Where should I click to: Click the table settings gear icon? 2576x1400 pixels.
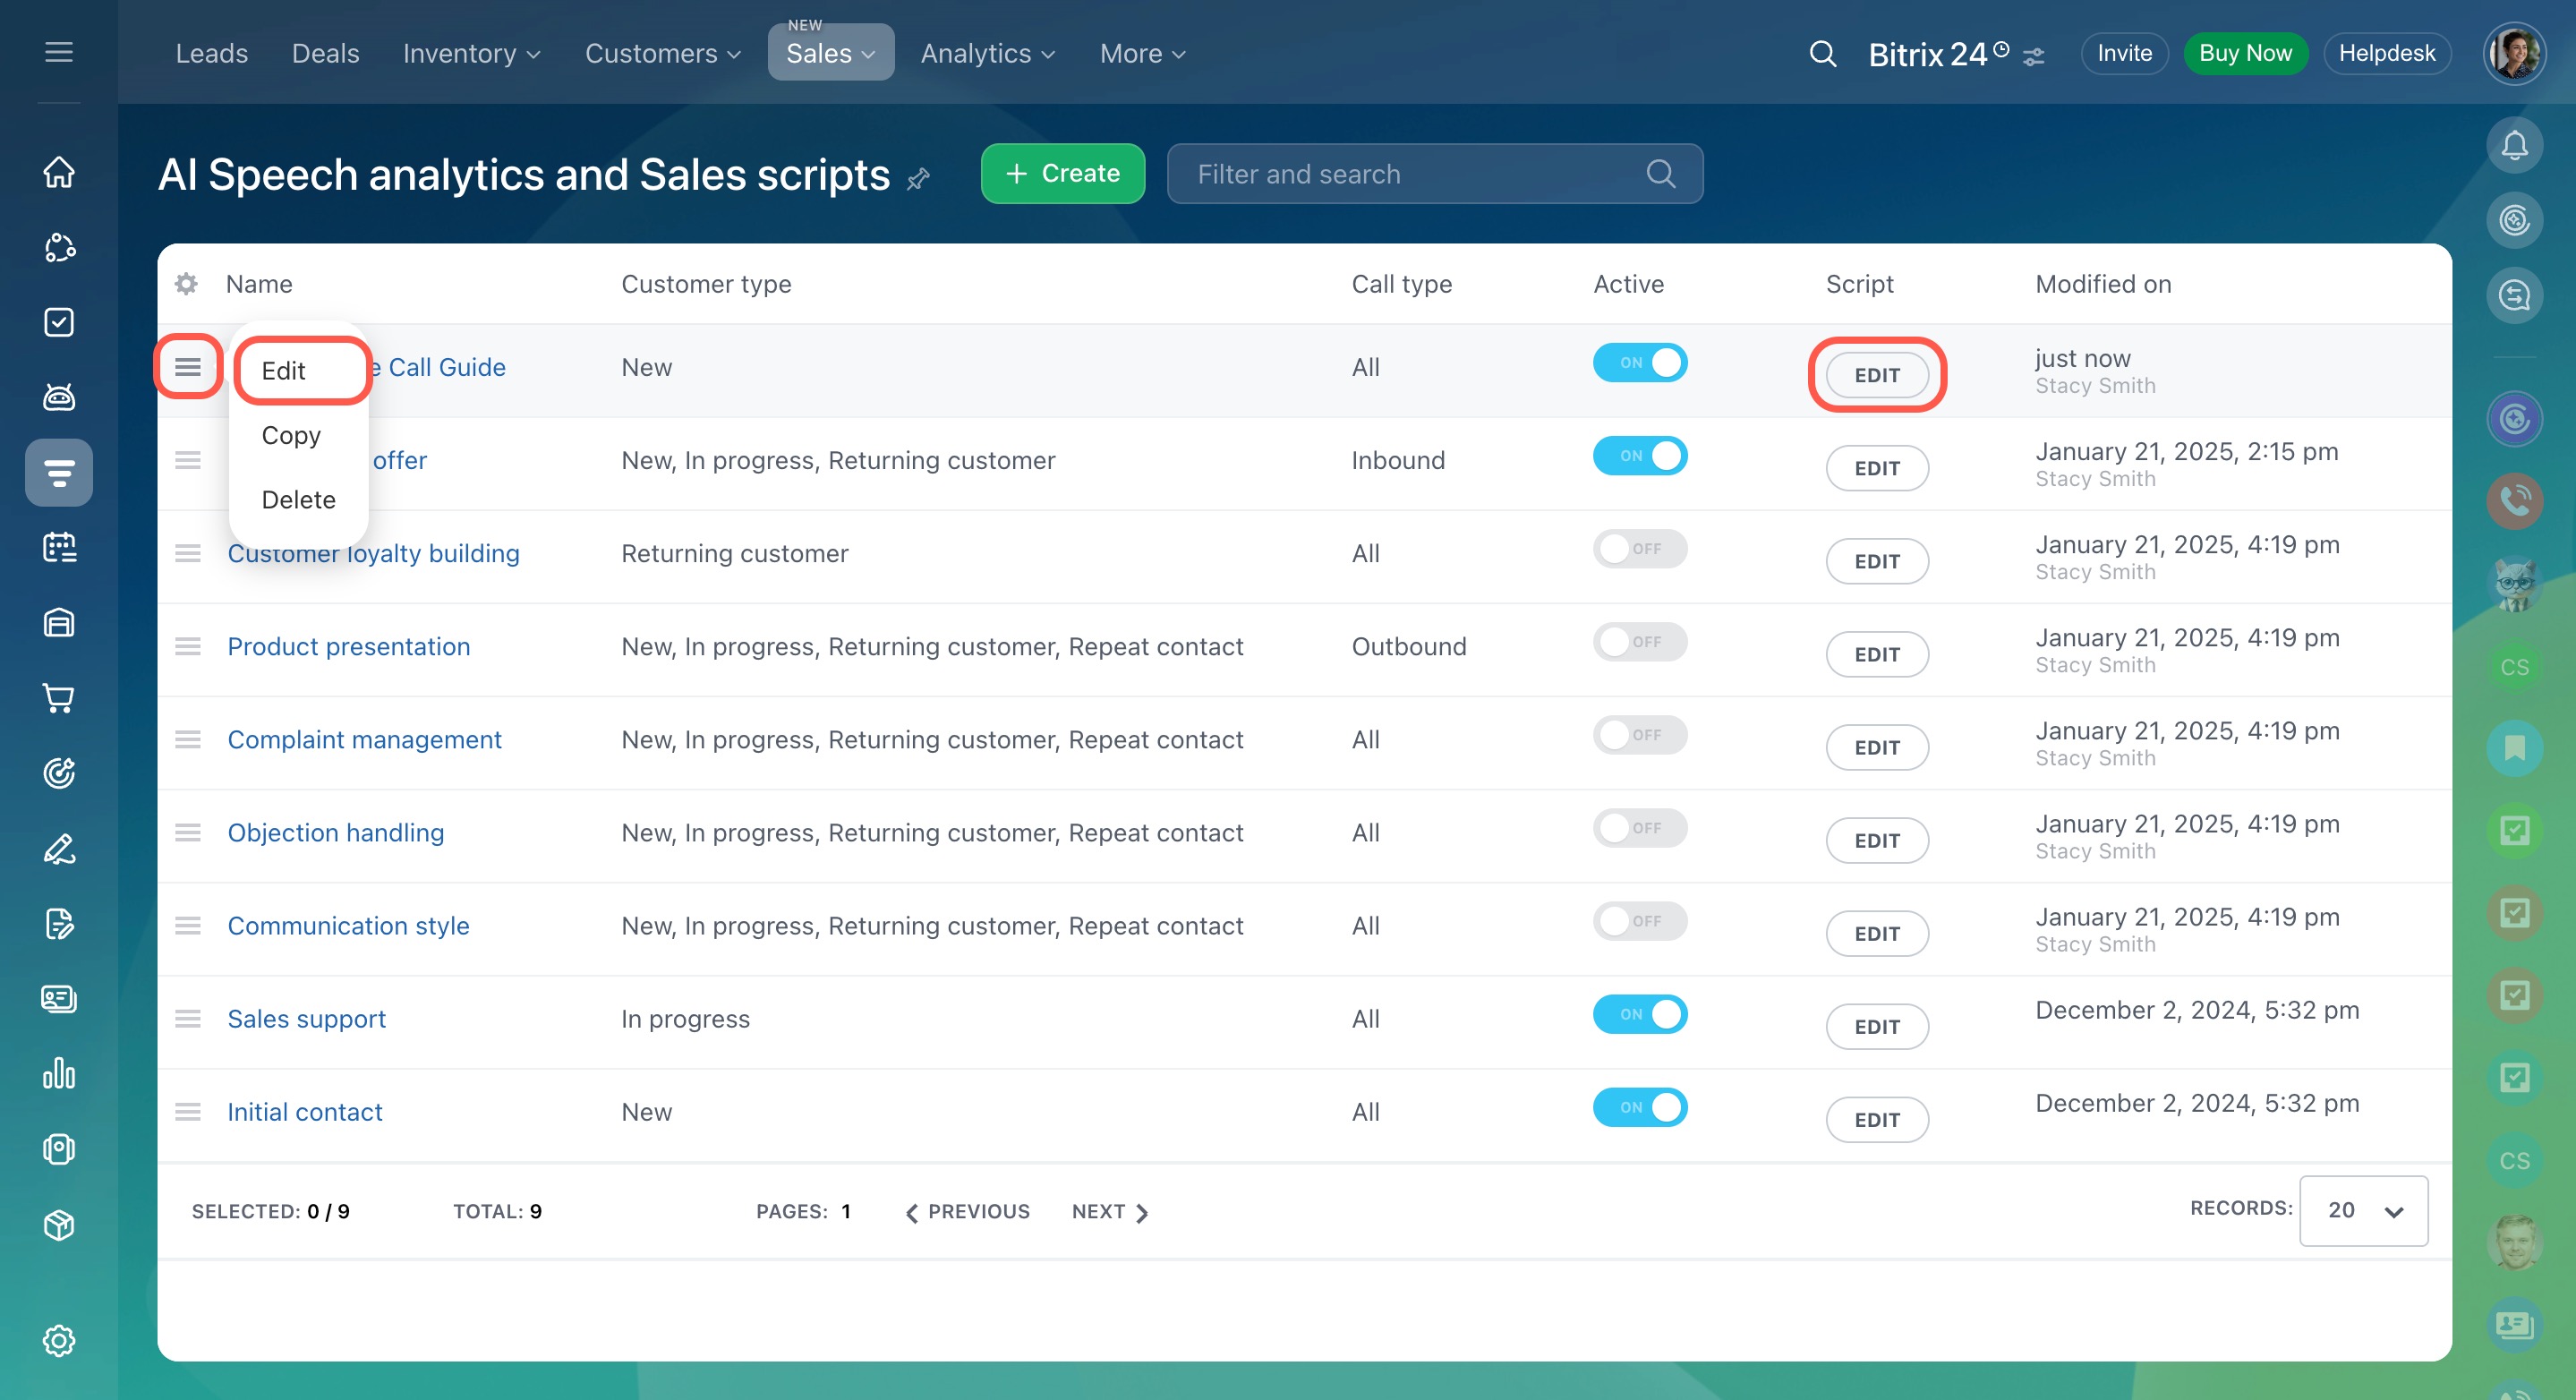(x=186, y=284)
